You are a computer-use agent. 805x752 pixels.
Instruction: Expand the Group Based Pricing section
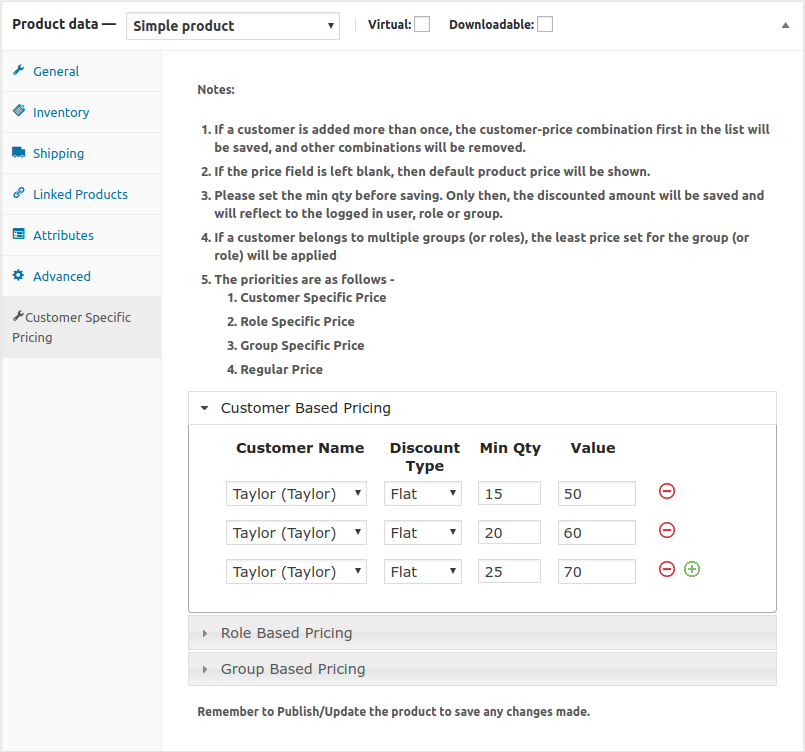pos(293,669)
